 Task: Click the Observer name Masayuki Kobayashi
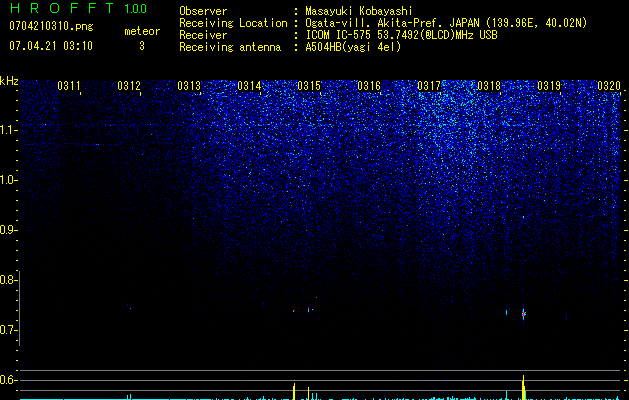point(359,11)
